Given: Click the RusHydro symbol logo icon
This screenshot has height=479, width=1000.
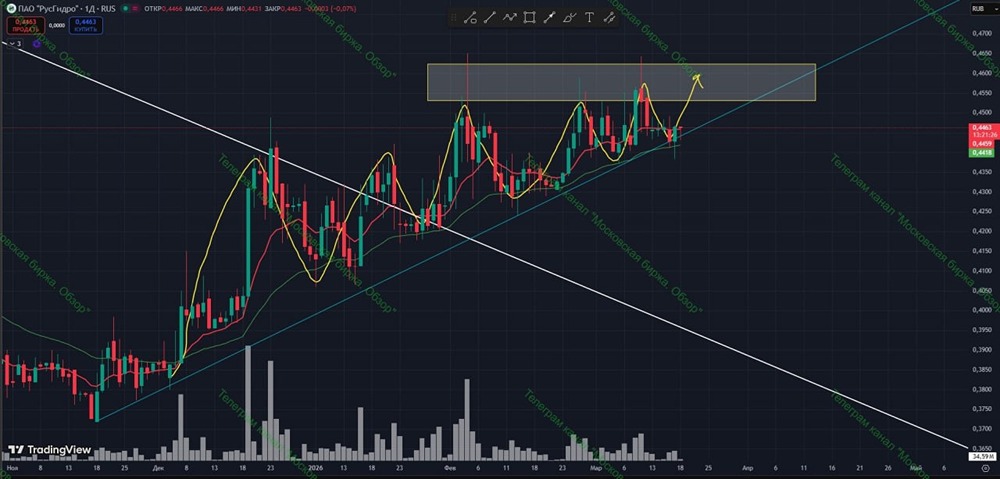Looking at the screenshot, I should point(12,10).
